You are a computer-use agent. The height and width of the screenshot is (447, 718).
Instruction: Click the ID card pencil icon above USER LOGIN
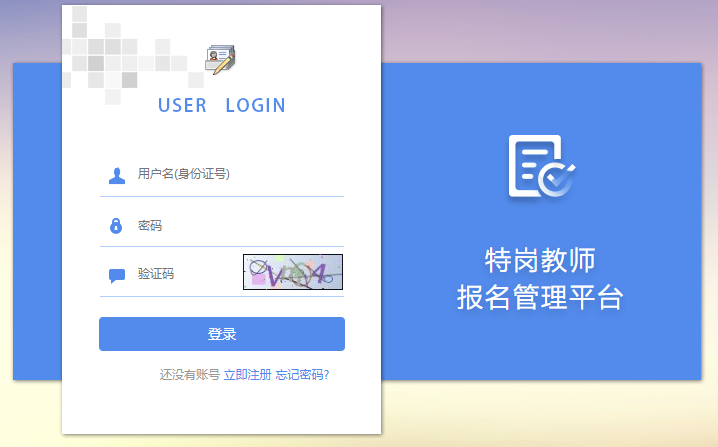(x=220, y=60)
